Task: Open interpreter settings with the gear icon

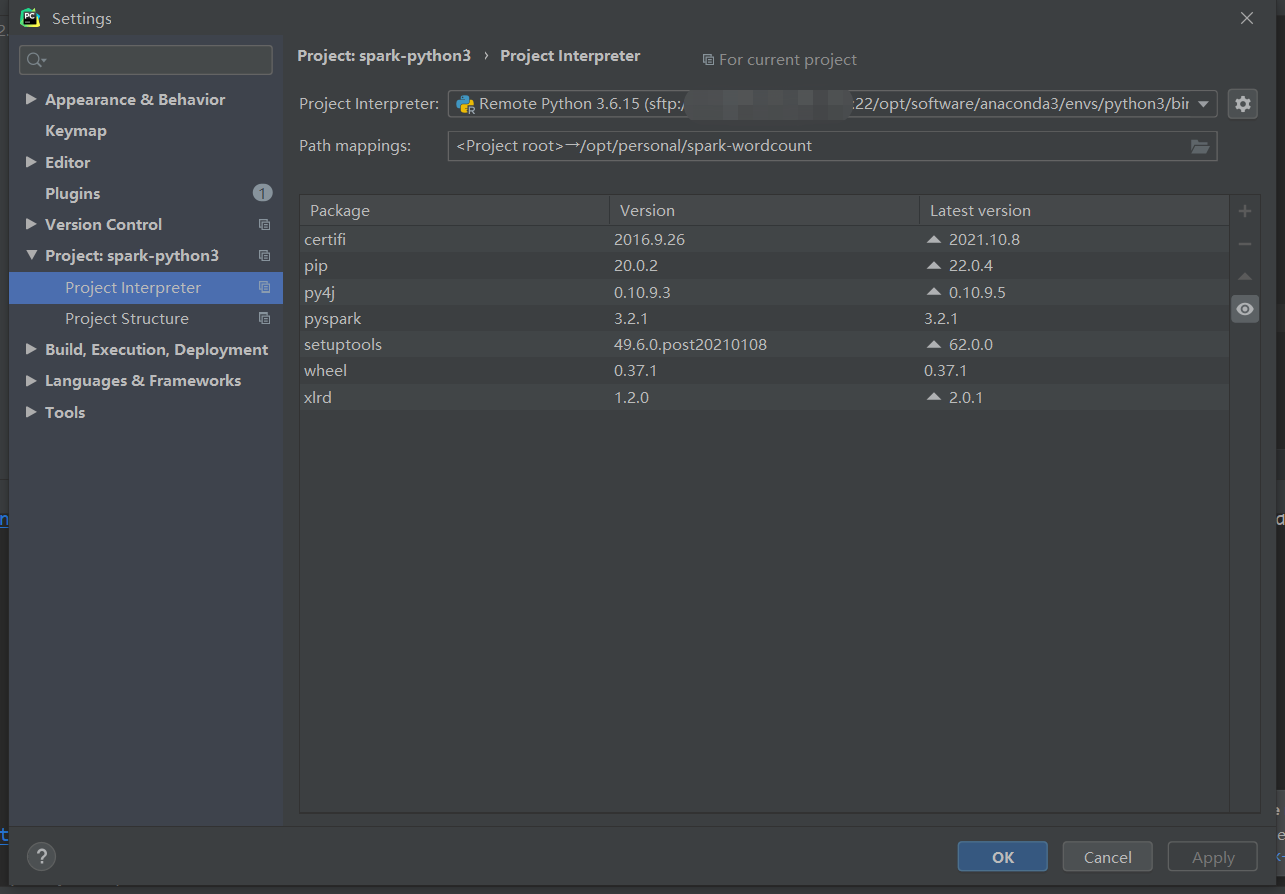Action: tap(1242, 103)
